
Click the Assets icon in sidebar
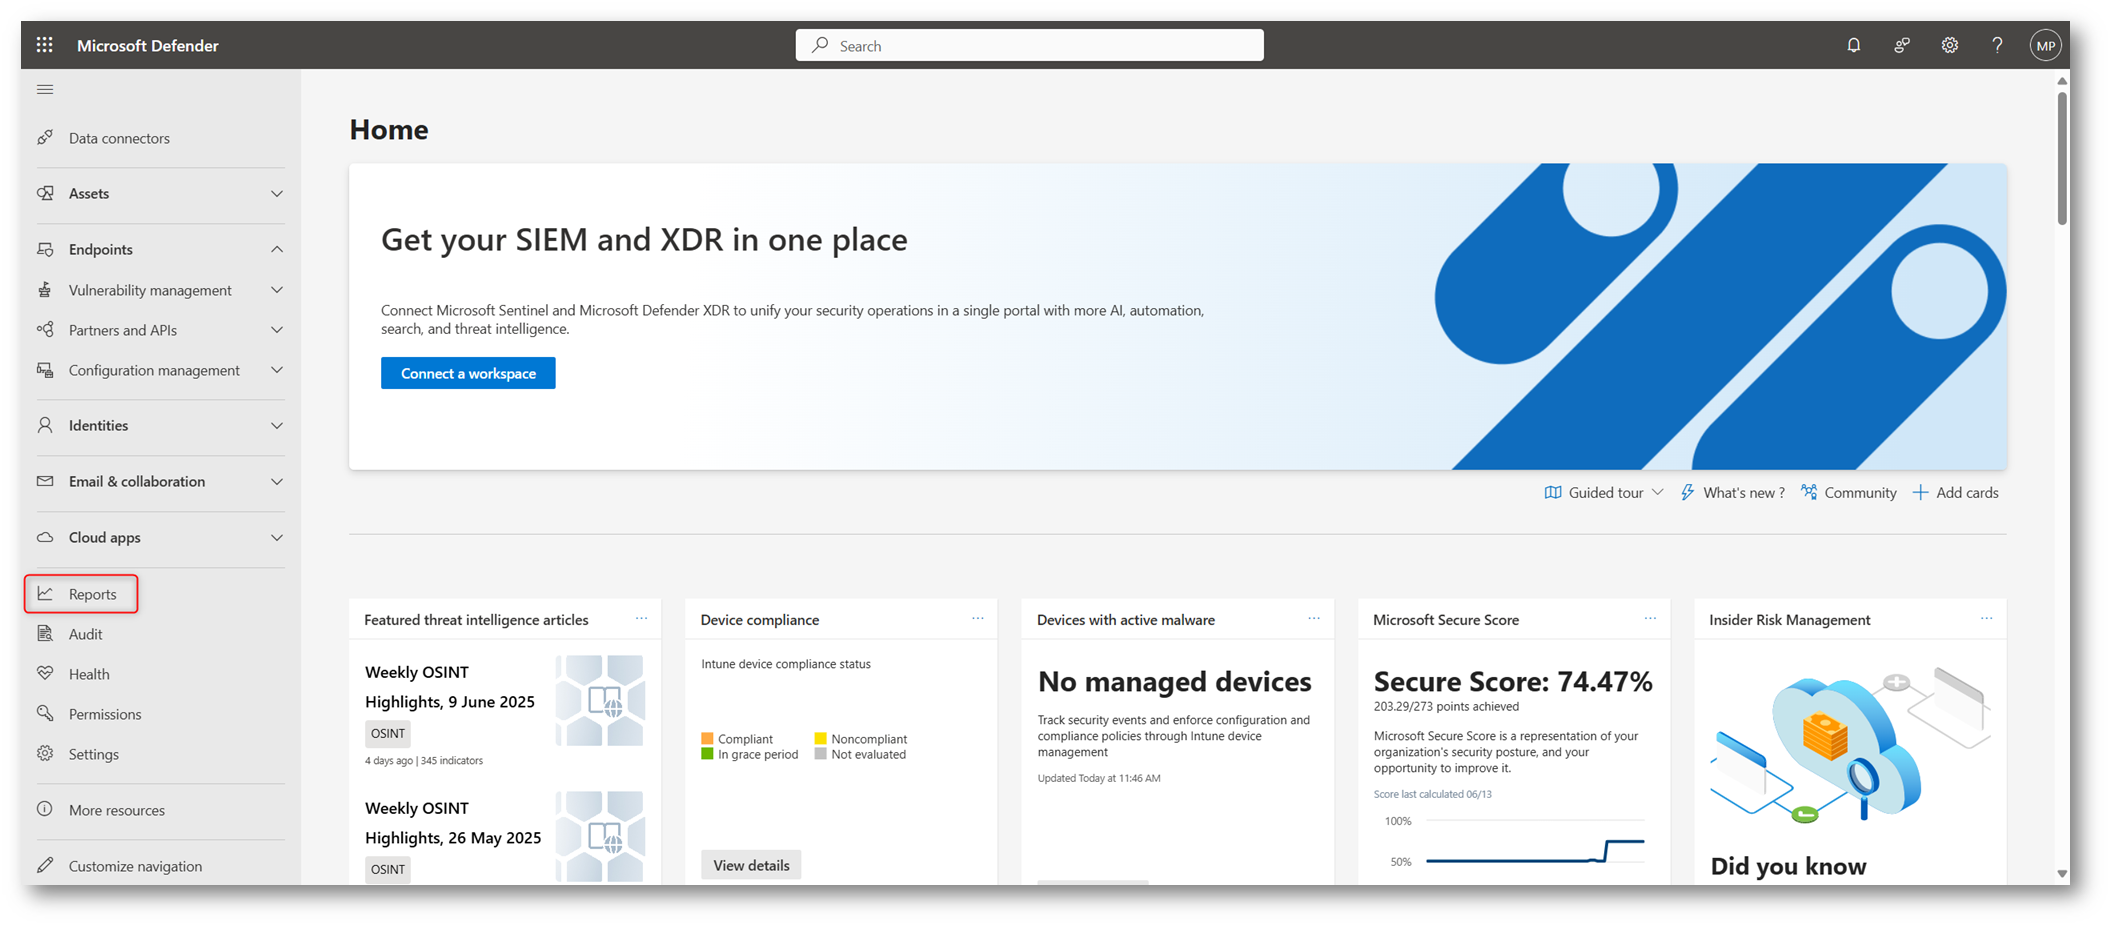click(45, 193)
